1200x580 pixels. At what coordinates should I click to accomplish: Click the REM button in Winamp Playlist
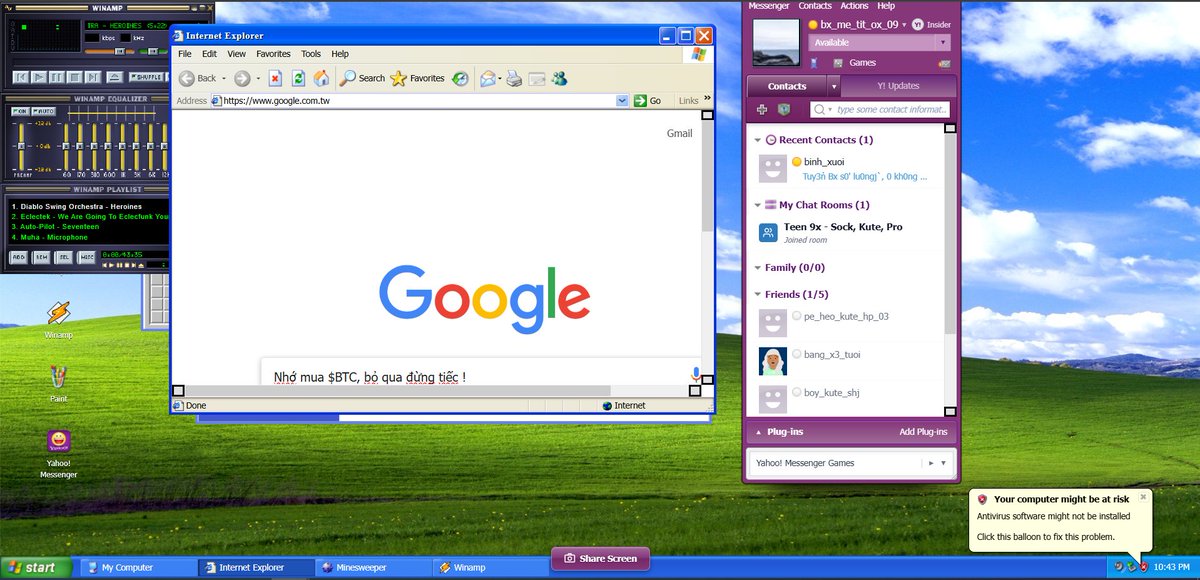42,256
